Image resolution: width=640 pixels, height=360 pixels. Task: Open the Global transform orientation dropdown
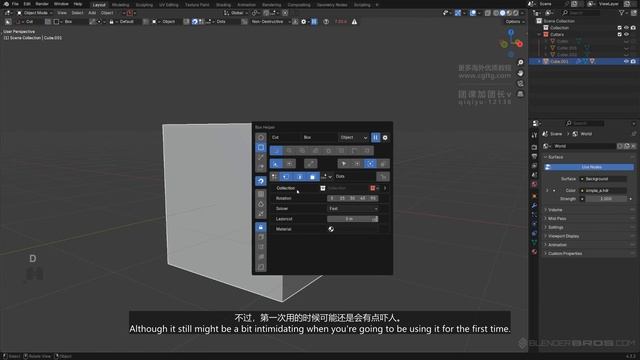click(x=236, y=13)
